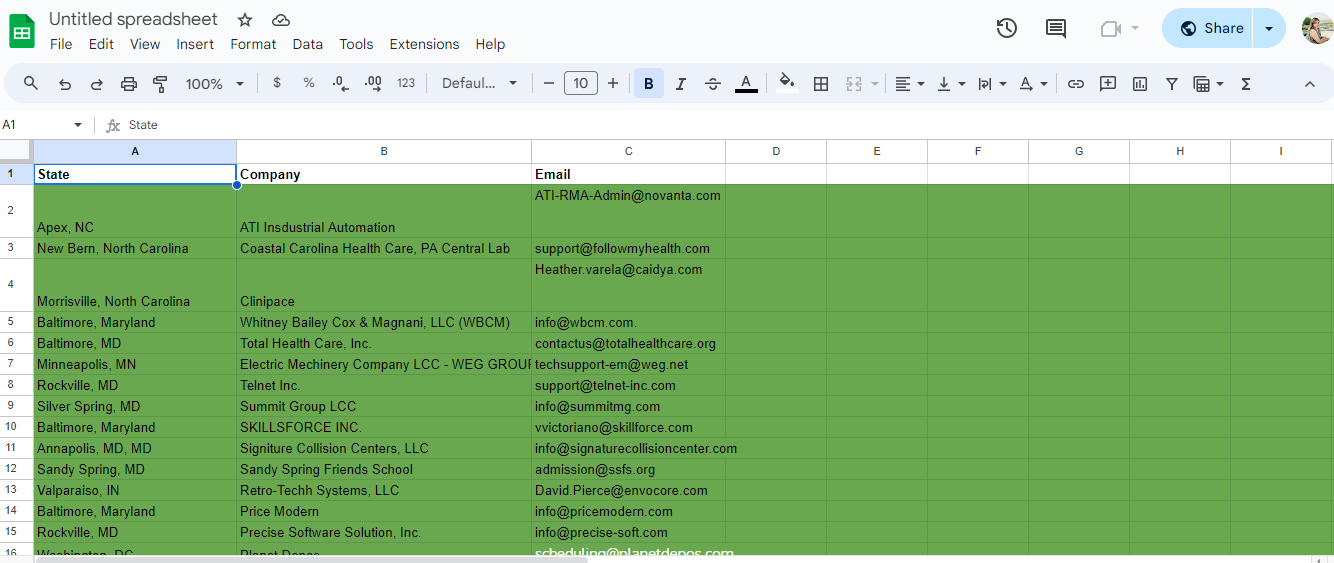
Task: Undo the last action
Action: [x=65, y=84]
